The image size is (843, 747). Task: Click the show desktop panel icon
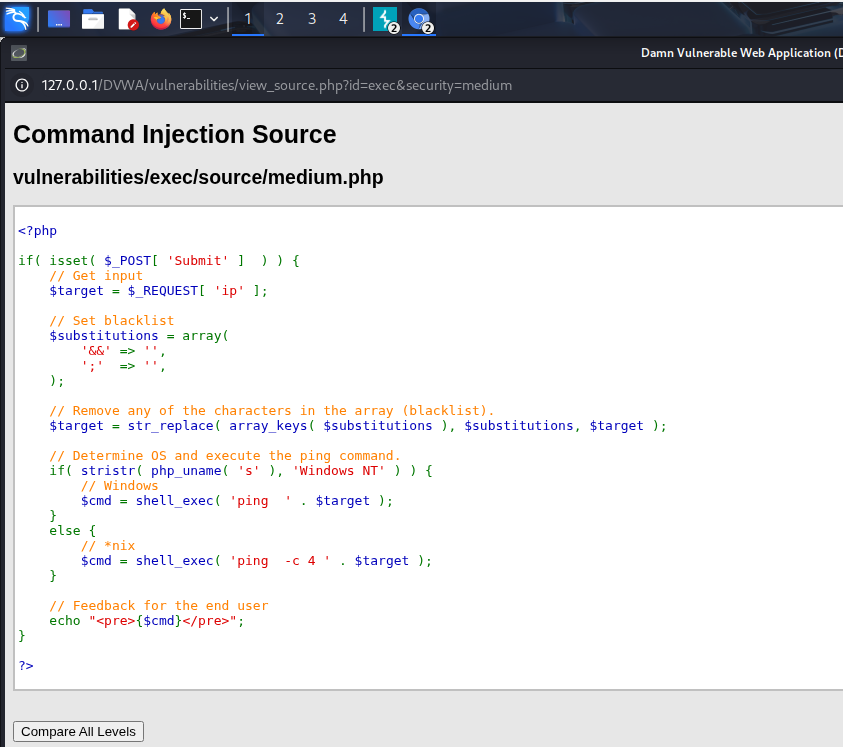(59, 19)
